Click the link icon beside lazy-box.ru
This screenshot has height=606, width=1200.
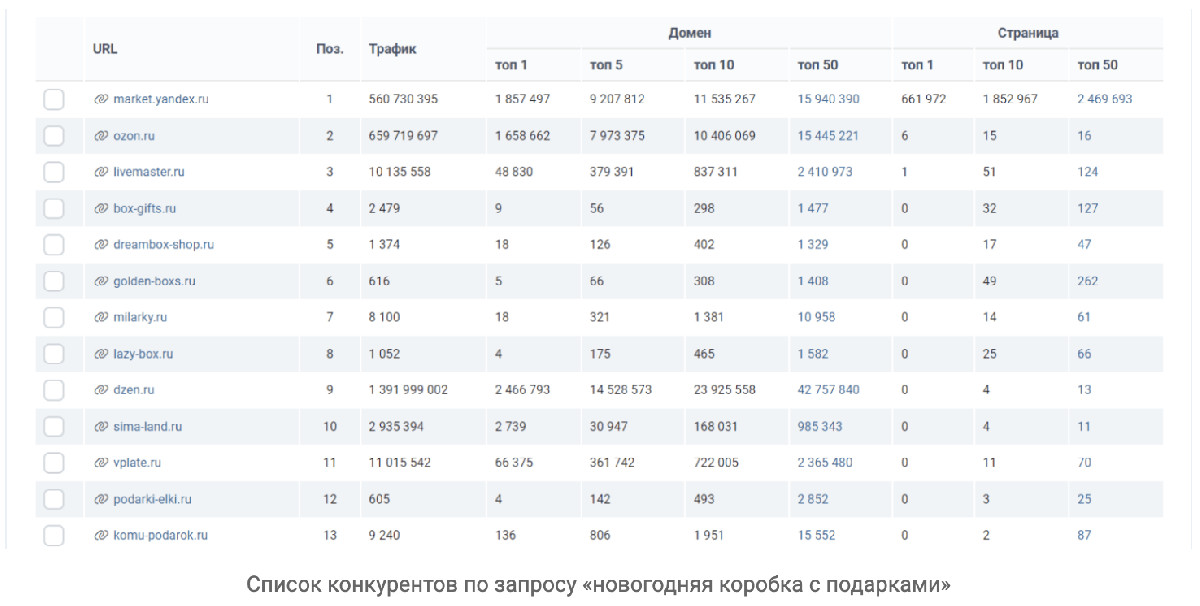(x=101, y=354)
